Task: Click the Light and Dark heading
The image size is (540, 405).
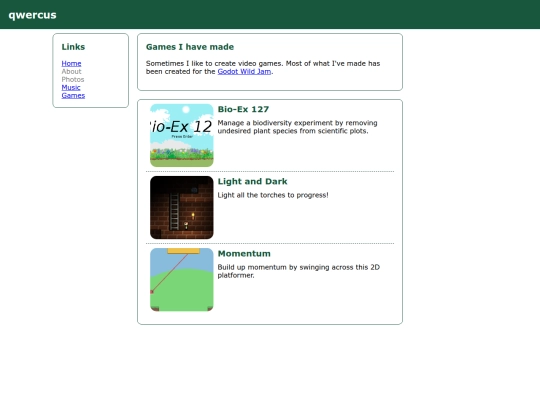Action: click(x=252, y=181)
